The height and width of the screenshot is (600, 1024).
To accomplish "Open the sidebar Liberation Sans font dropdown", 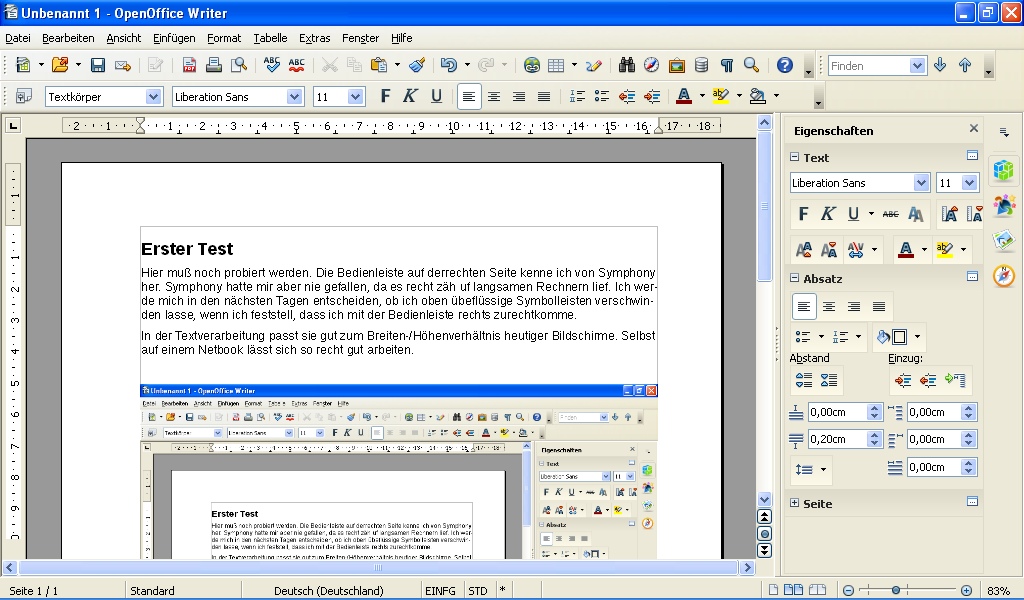I will click(x=921, y=183).
